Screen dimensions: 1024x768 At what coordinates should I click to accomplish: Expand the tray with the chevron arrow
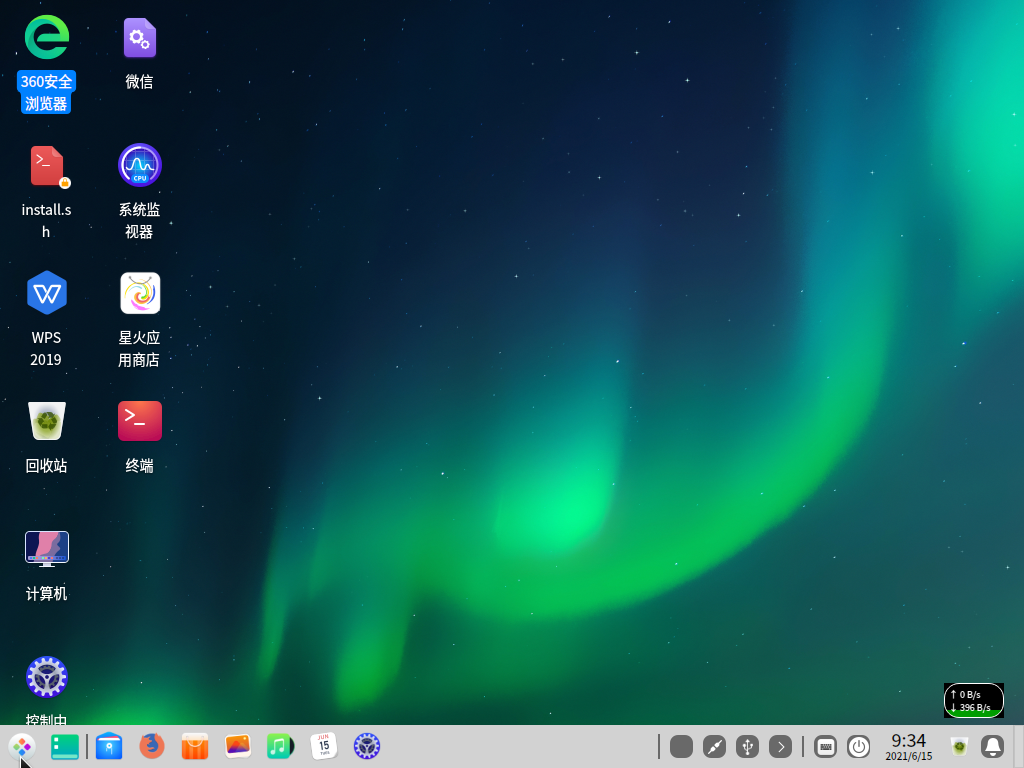coord(781,746)
